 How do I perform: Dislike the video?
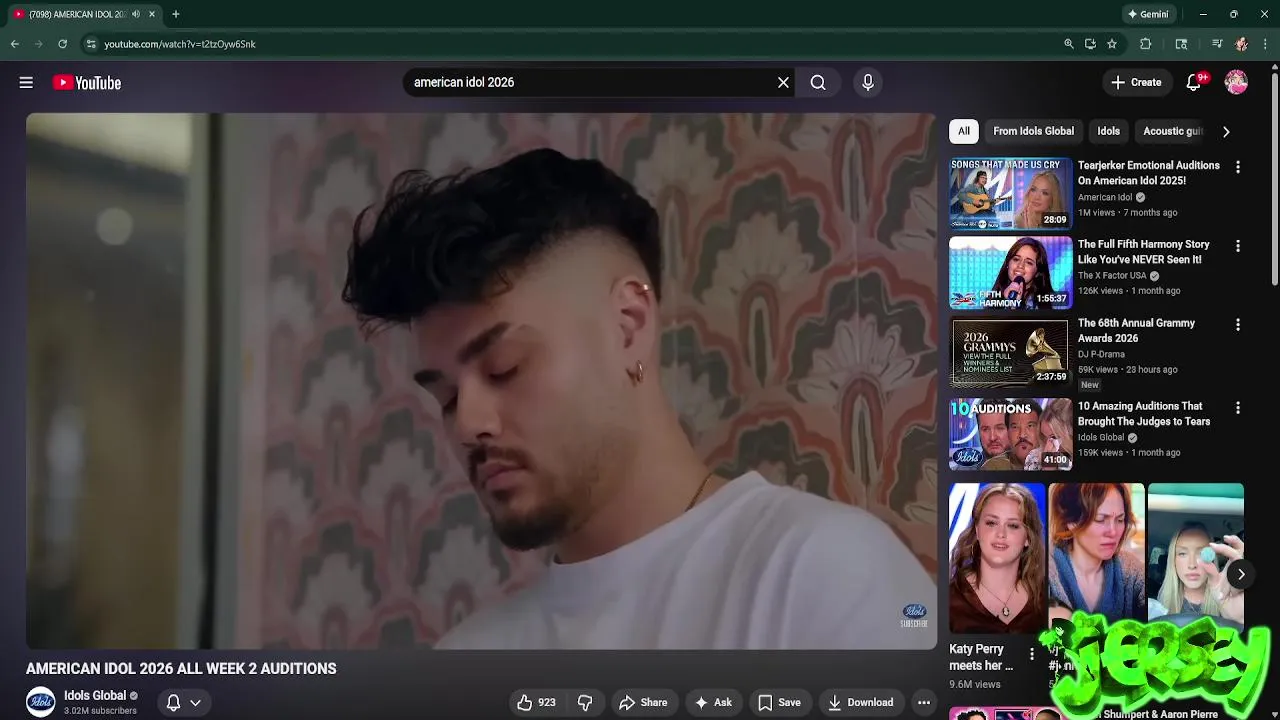click(585, 703)
